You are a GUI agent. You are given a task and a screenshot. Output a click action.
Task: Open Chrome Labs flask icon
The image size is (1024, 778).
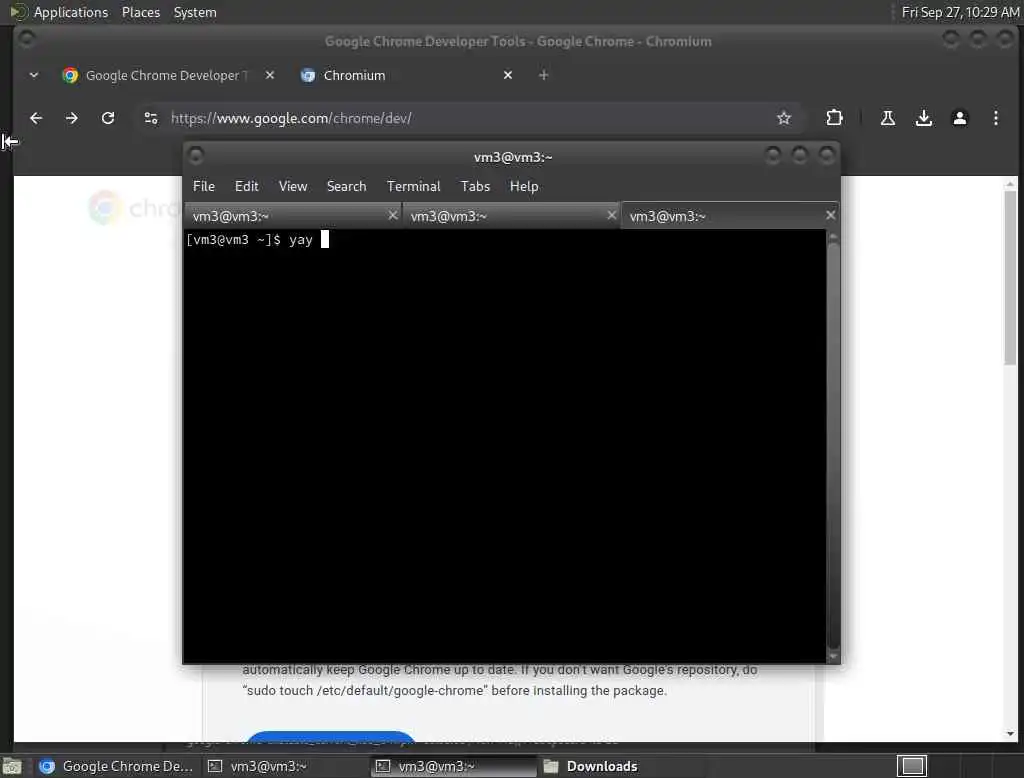tap(888, 118)
